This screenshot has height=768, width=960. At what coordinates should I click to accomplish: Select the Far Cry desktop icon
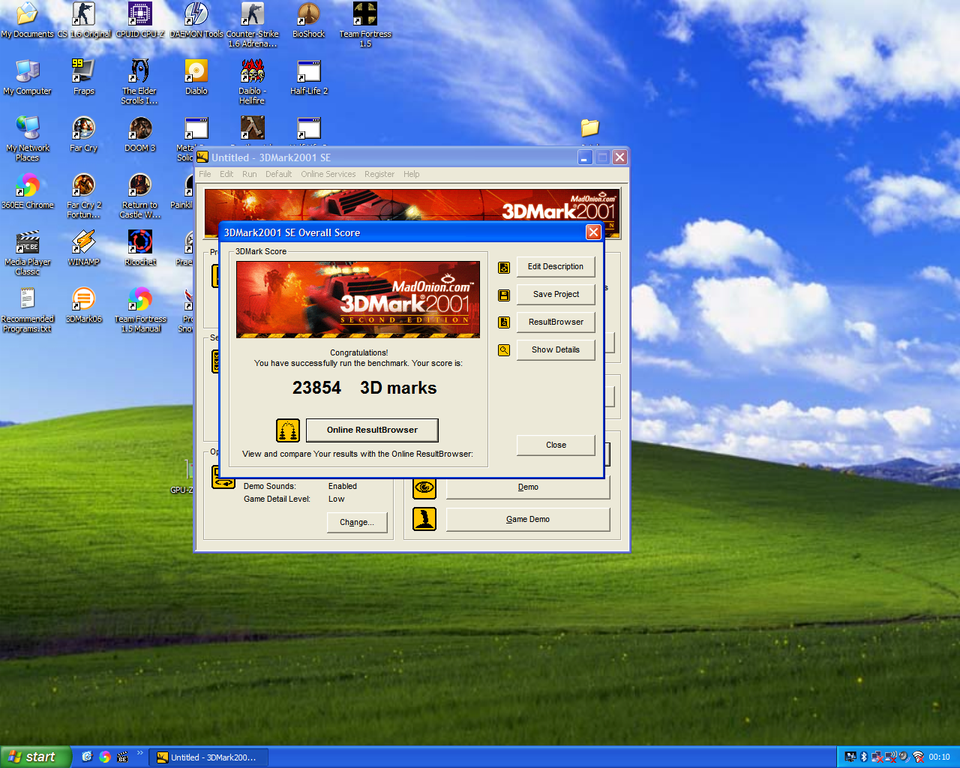point(83,134)
